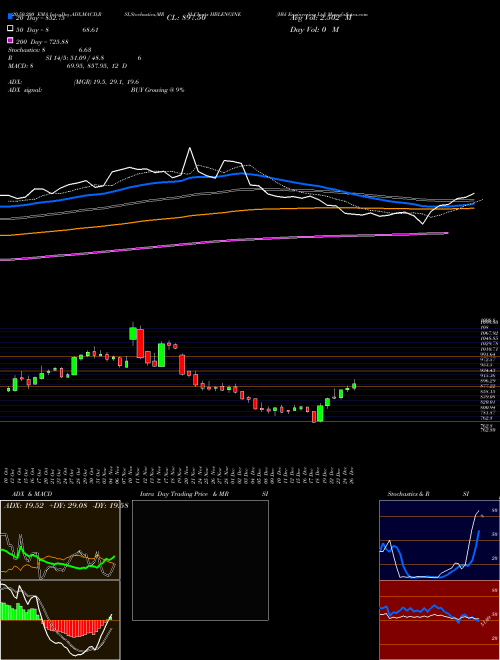The width and height of the screenshot is (500, 660).
Task: Click the 'CL: 897.50' closing price label
Action: point(186,18)
